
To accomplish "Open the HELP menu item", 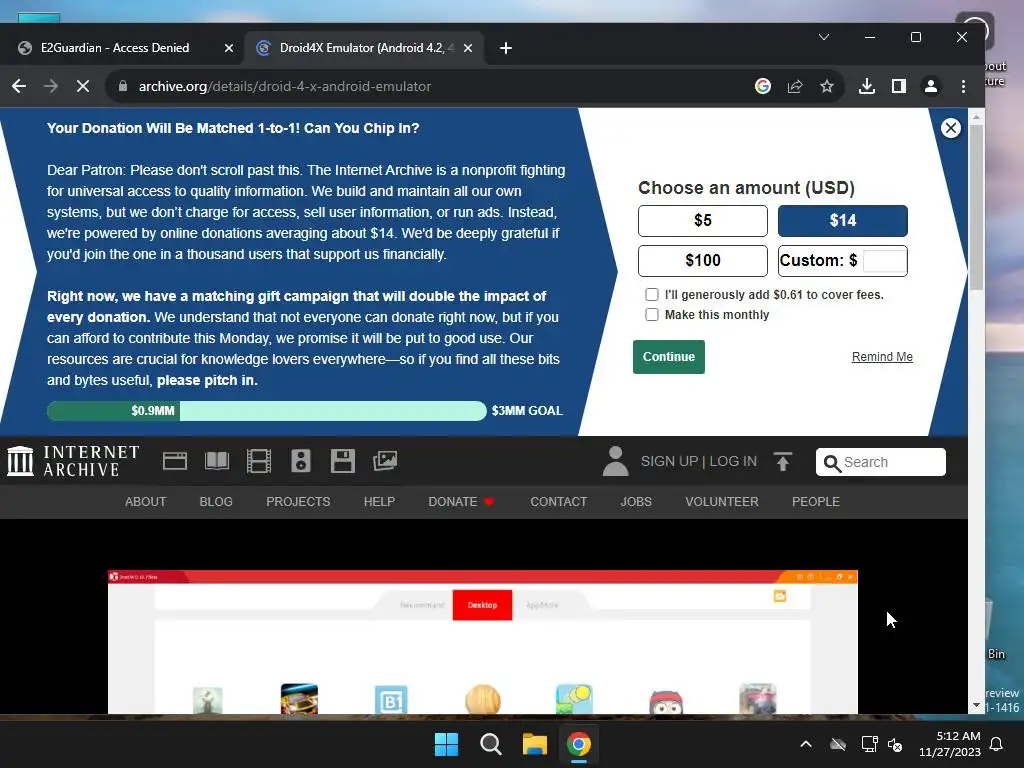I will tap(379, 502).
